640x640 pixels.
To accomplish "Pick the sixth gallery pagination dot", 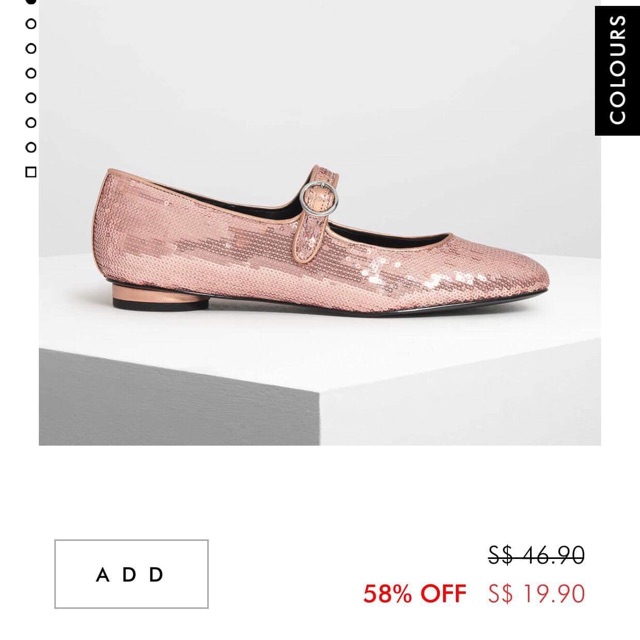I will coord(30,122).
